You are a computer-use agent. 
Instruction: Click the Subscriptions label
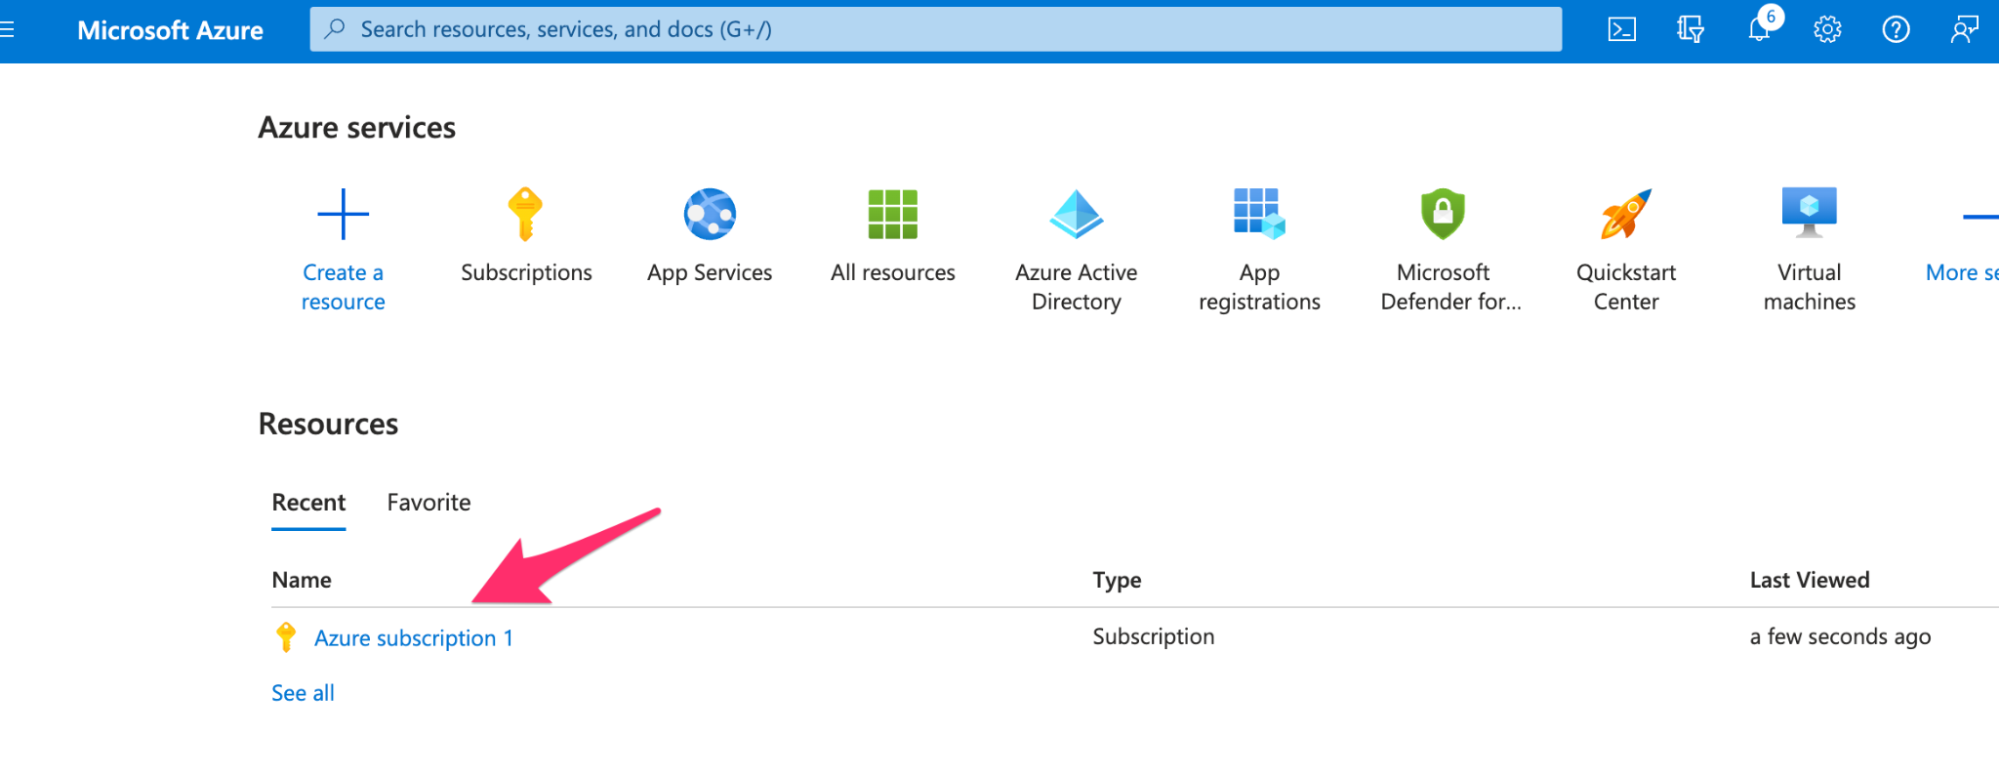(526, 272)
